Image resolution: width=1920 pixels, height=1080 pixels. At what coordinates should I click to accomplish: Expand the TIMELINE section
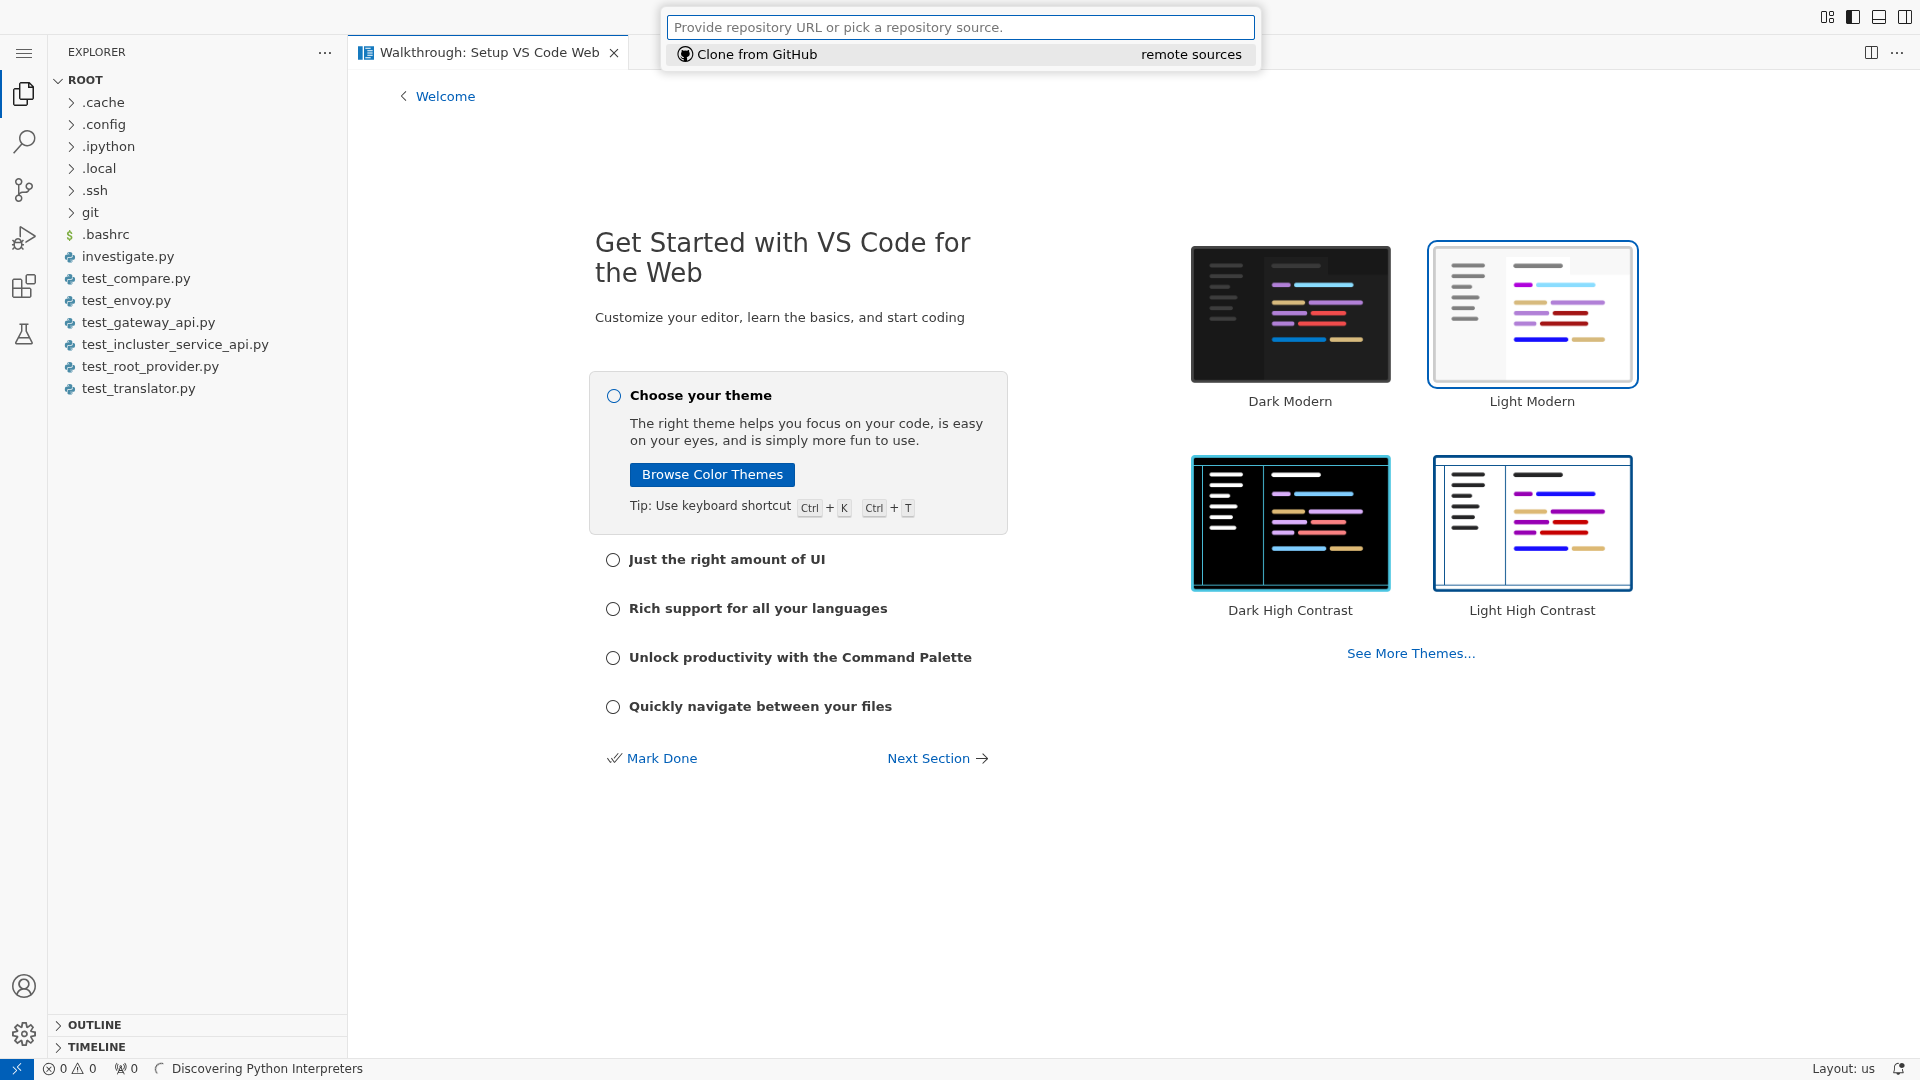[96, 1047]
